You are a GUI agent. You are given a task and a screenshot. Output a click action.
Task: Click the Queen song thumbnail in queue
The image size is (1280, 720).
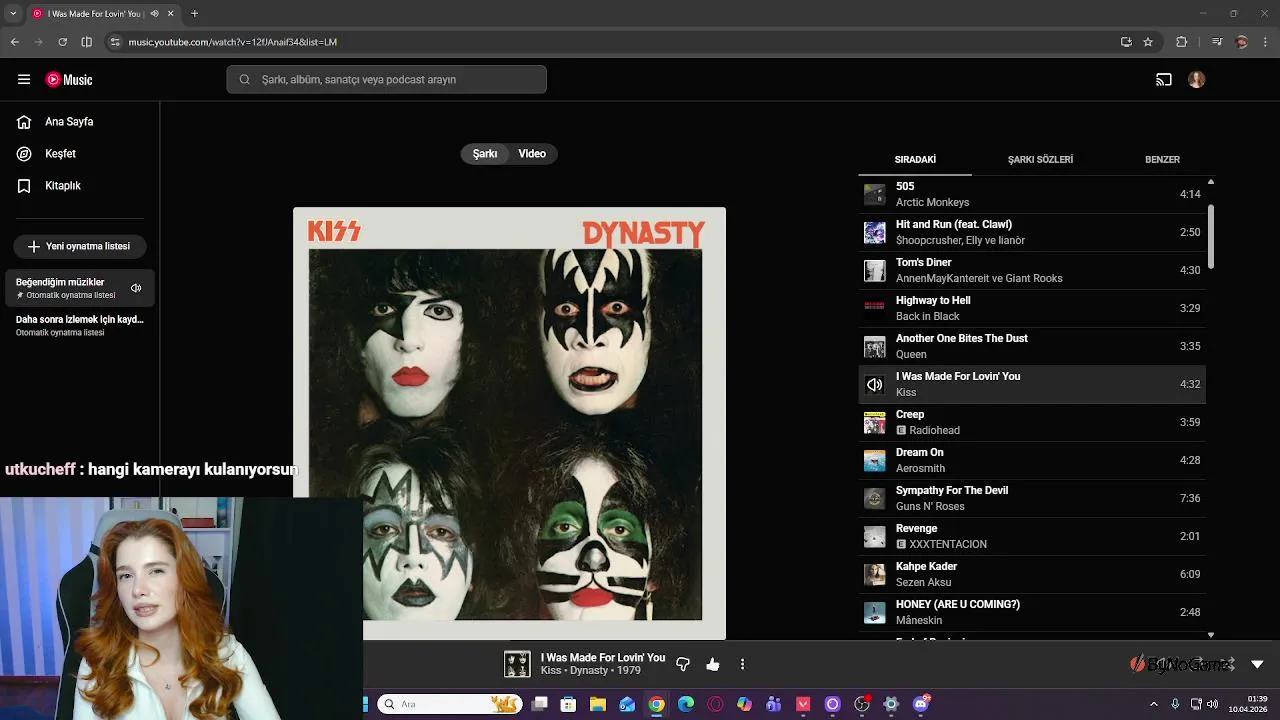[875, 347]
